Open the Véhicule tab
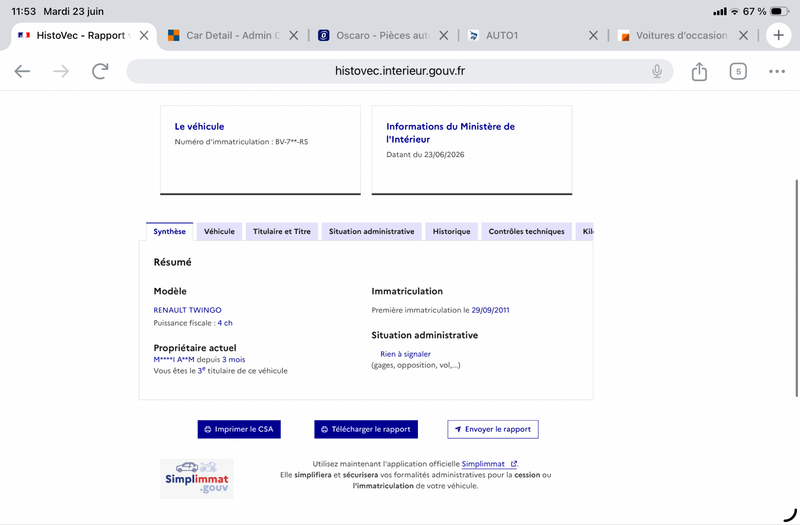The height and width of the screenshot is (525, 800). (x=219, y=231)
